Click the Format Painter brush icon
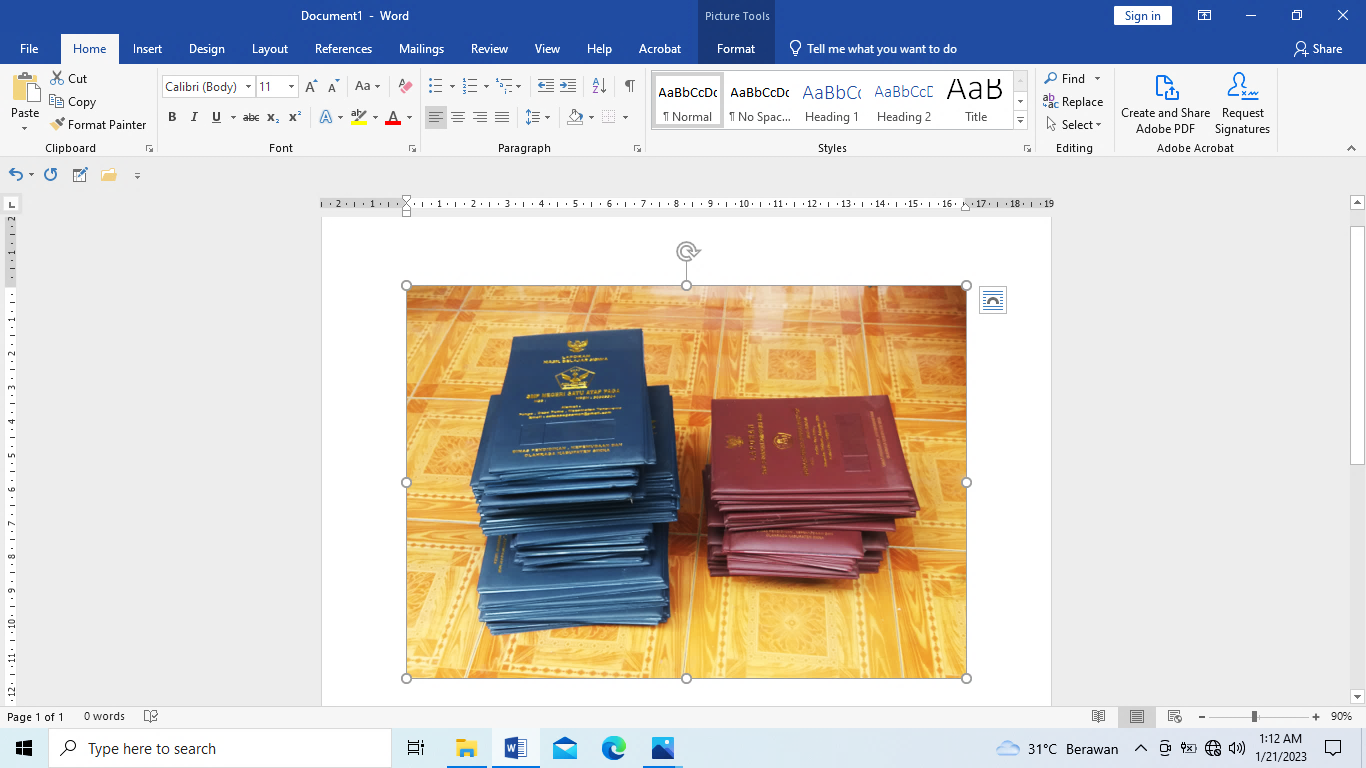This screenshot has width=1366, height=768. point(57,125)
